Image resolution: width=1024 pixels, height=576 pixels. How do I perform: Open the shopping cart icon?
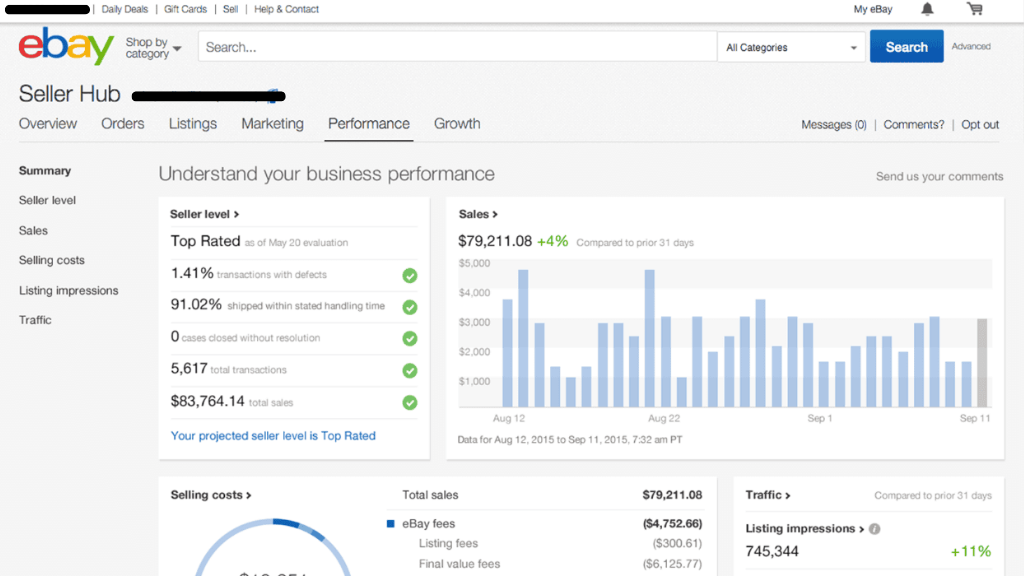(975, 9)
